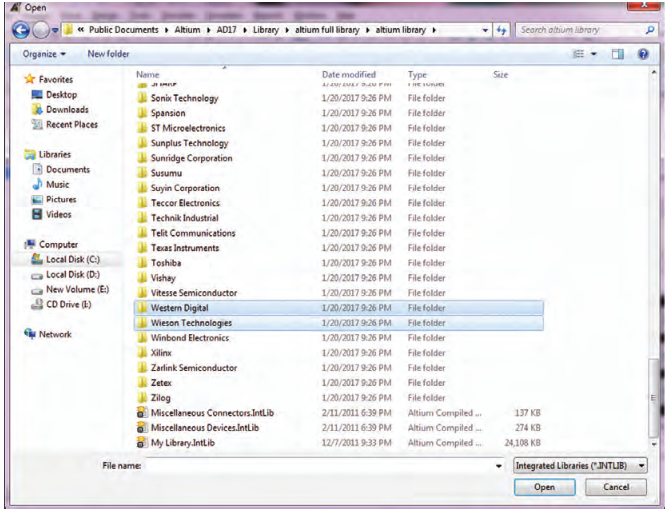
Task: Click the New folder button
Action: (x=108, y=54)
